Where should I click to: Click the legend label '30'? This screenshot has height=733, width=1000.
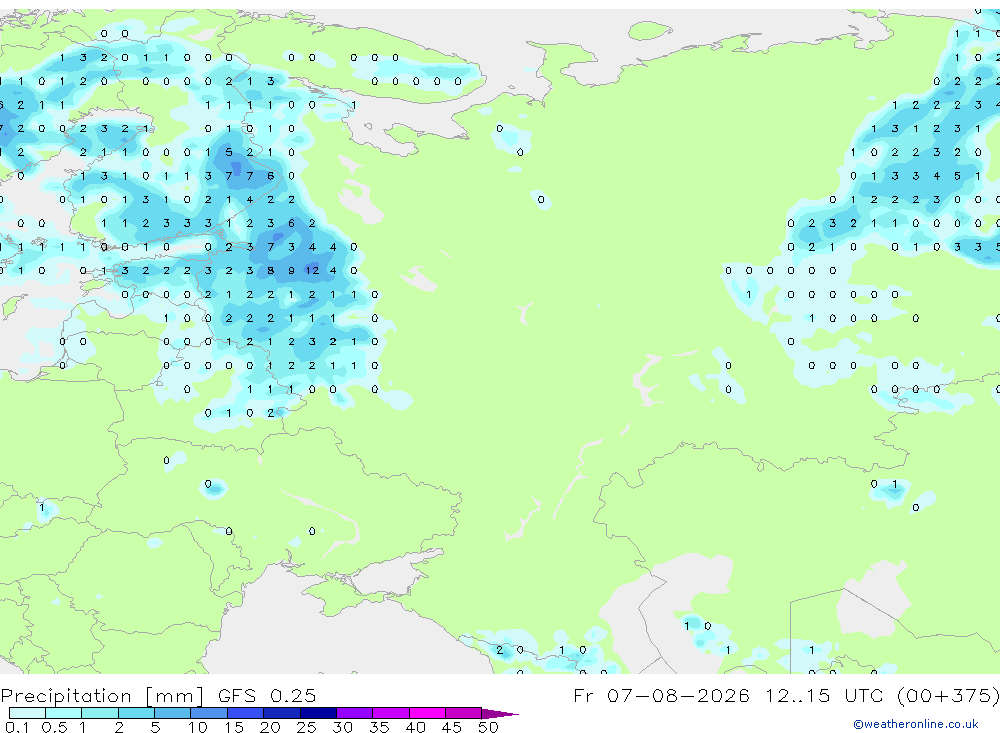click(x=342, y=727)
